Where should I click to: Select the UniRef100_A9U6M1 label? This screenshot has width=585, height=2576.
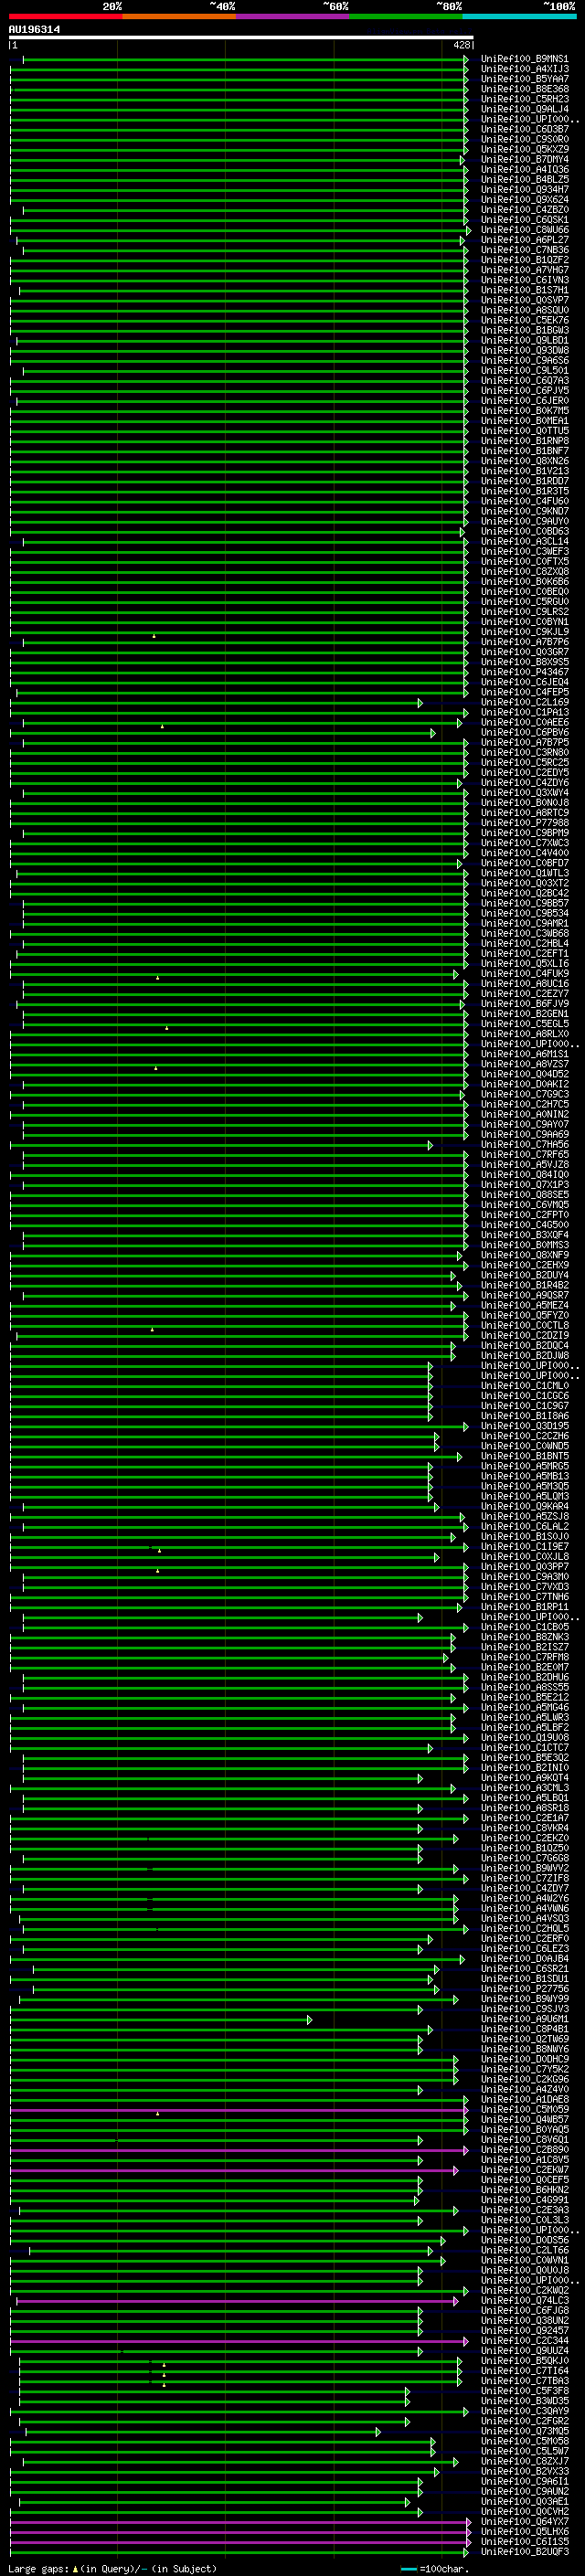(x=524, y=2019)
